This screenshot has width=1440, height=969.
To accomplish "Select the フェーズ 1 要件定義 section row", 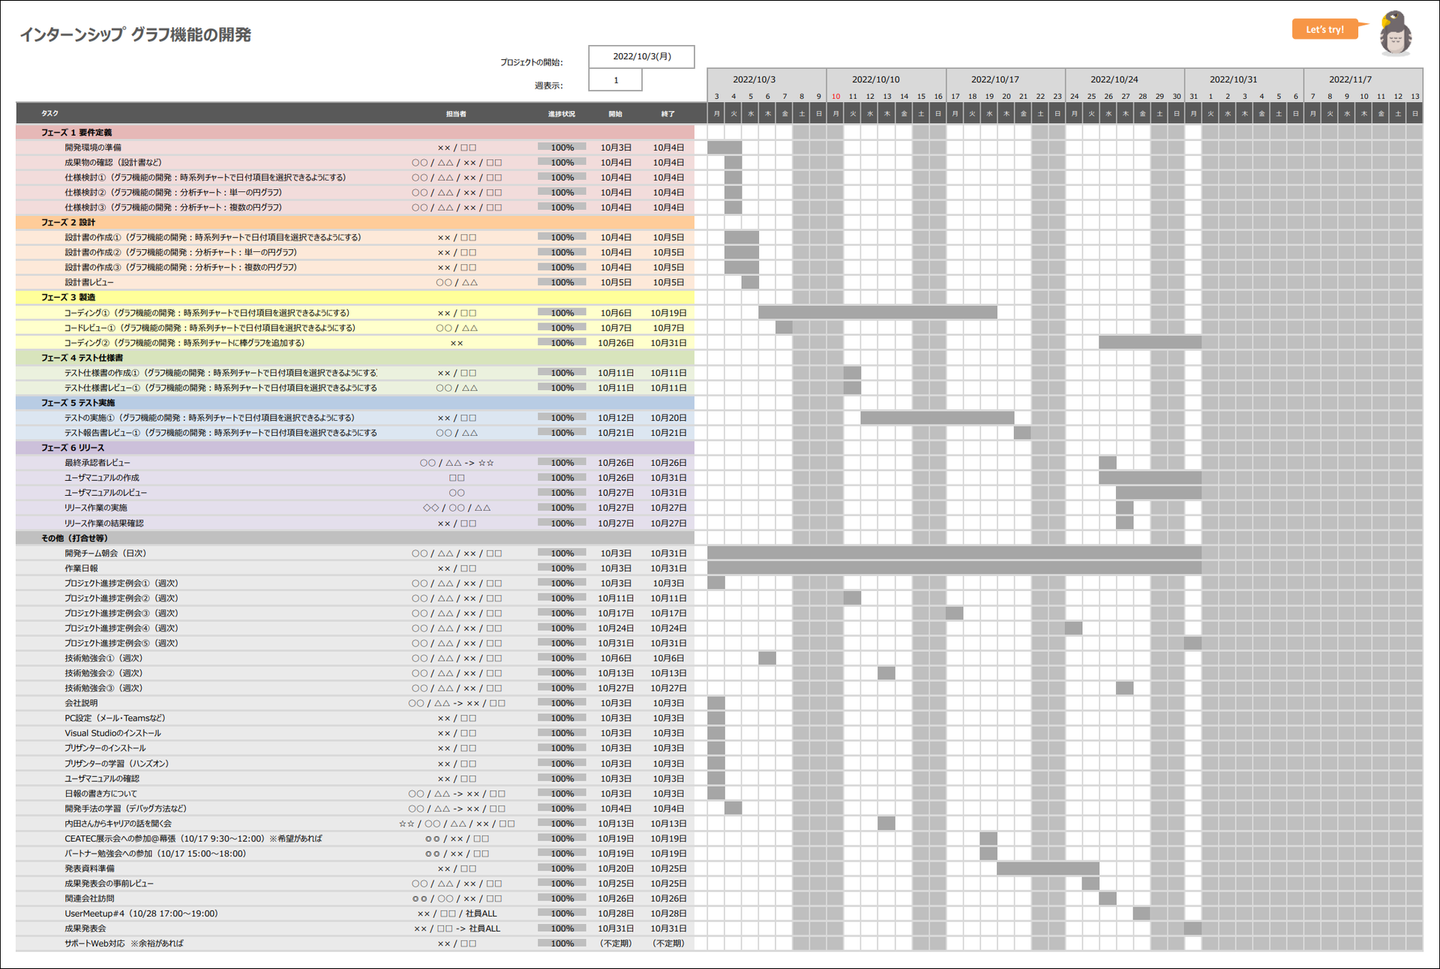I will [355, 132].
